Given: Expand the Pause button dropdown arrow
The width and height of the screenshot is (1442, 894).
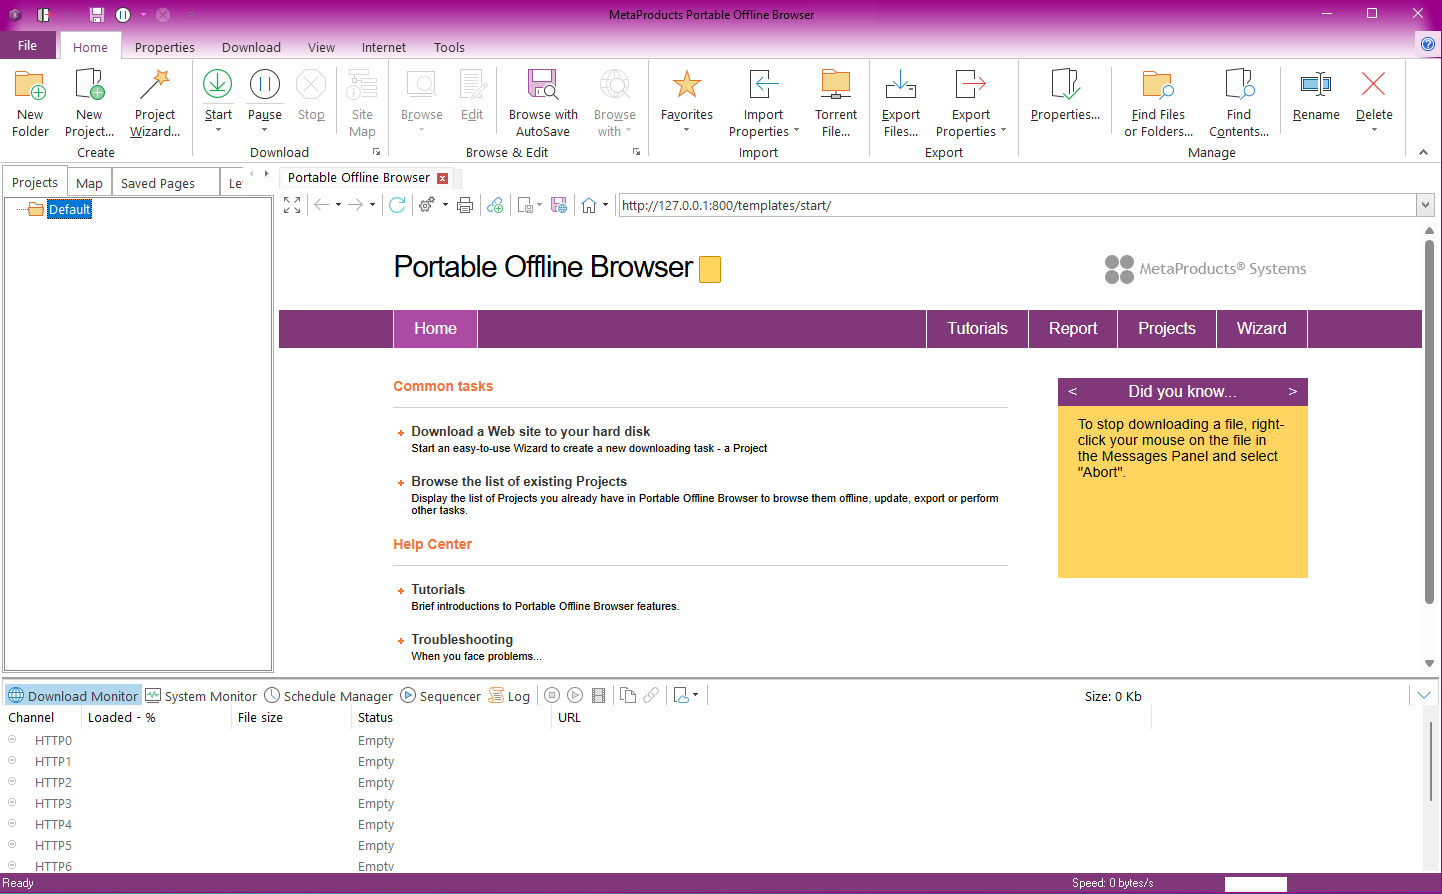Looking at the screenshot, I should point(265,129).
